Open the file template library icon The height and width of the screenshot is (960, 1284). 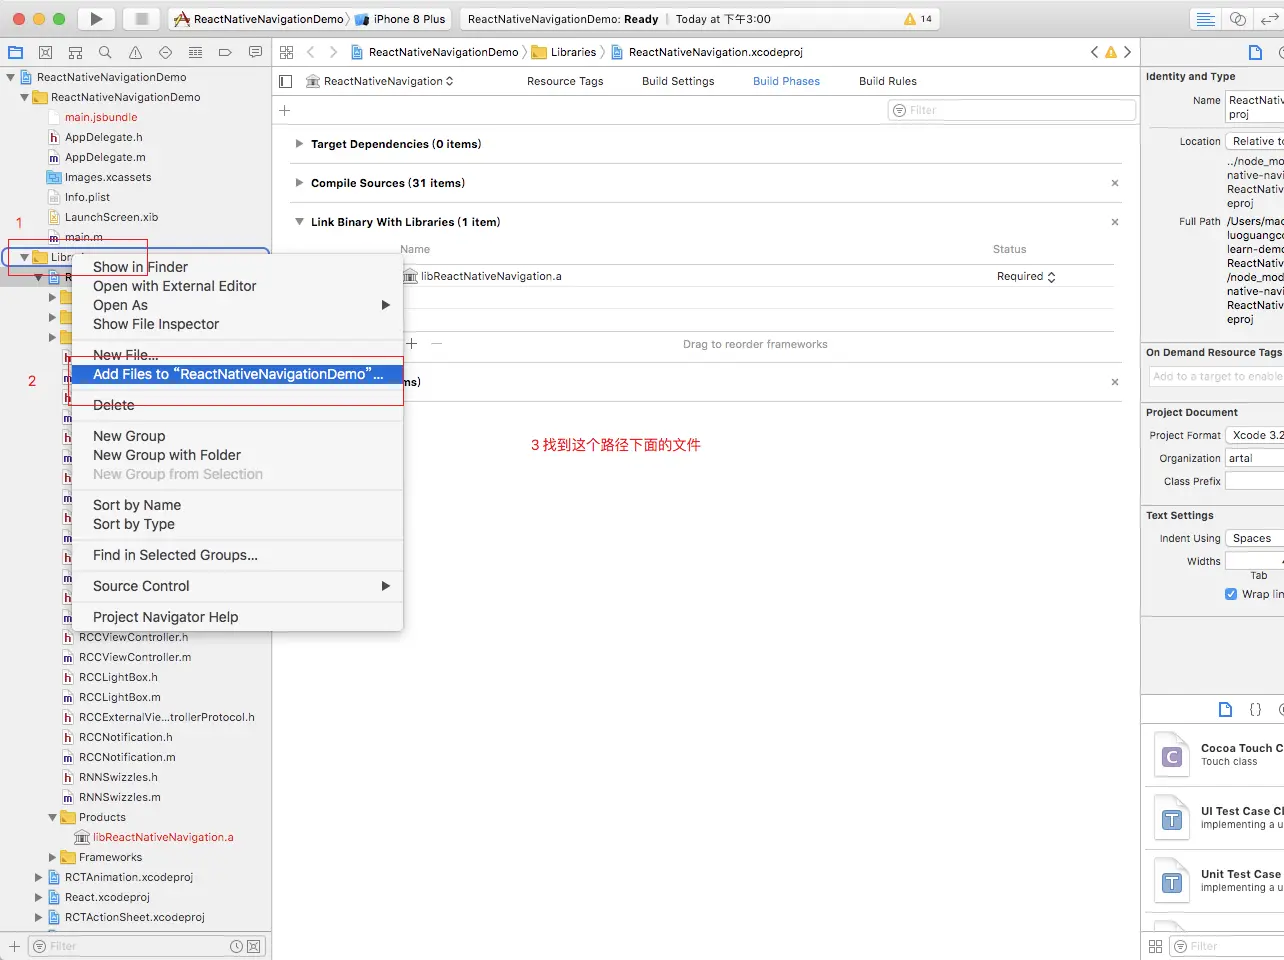[x=1225, y=709]
